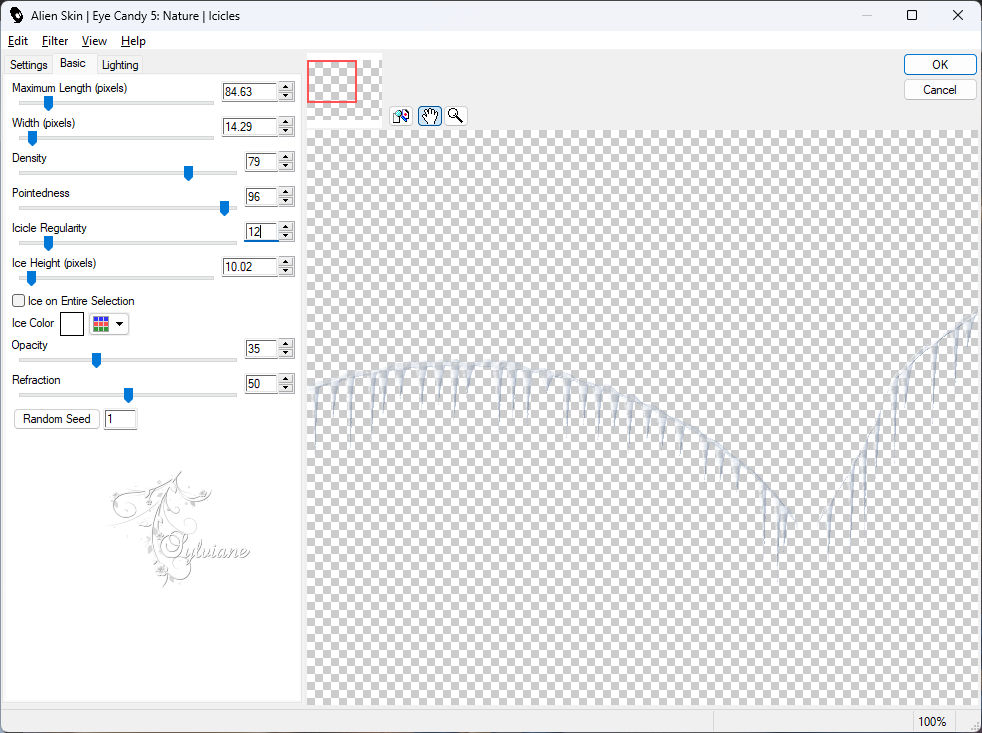Image resolution: width=982 pixels, height=733 pixels.
Task: Open the Edit menu
Action: [18, 41]
